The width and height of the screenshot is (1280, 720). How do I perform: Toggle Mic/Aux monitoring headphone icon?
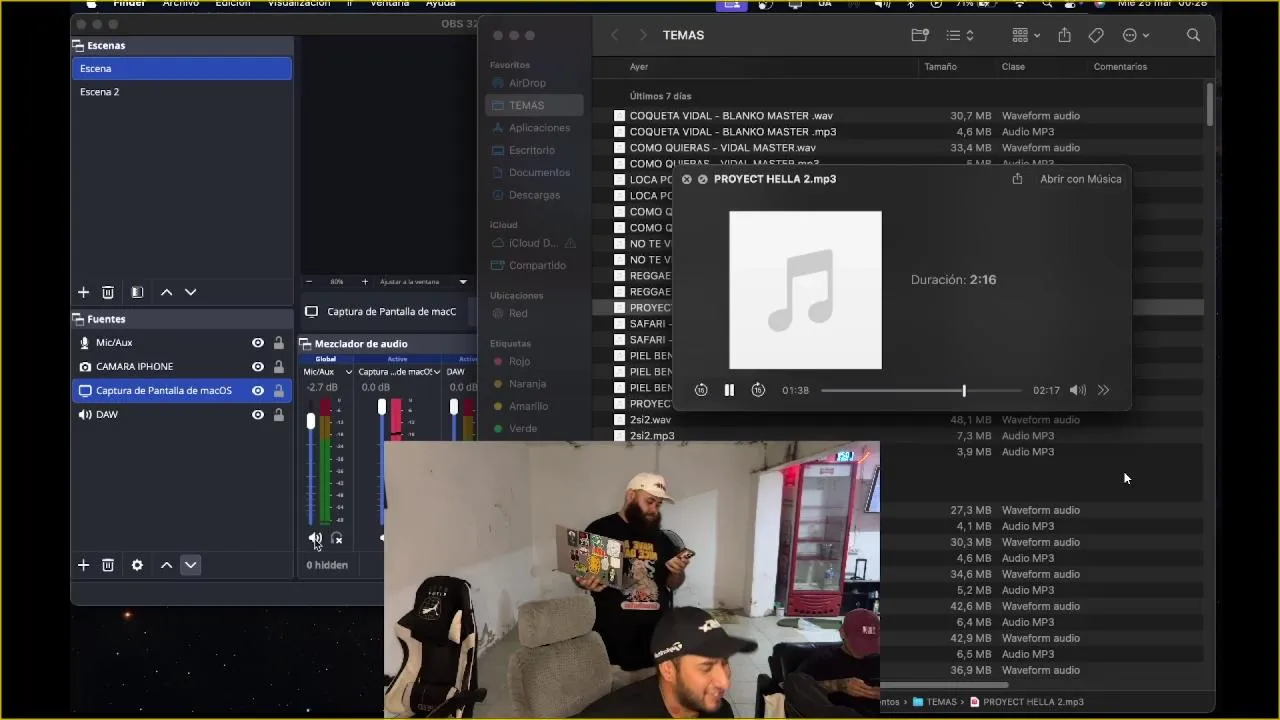pos(337,539)
